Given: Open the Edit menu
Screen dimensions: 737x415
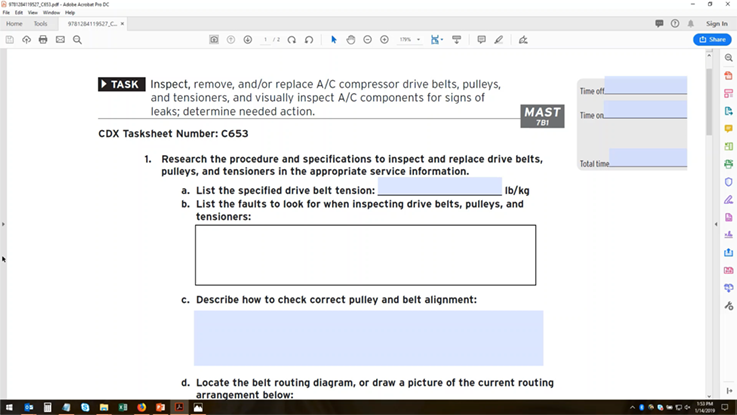Looking at the screenshot, I should point(19,12).
